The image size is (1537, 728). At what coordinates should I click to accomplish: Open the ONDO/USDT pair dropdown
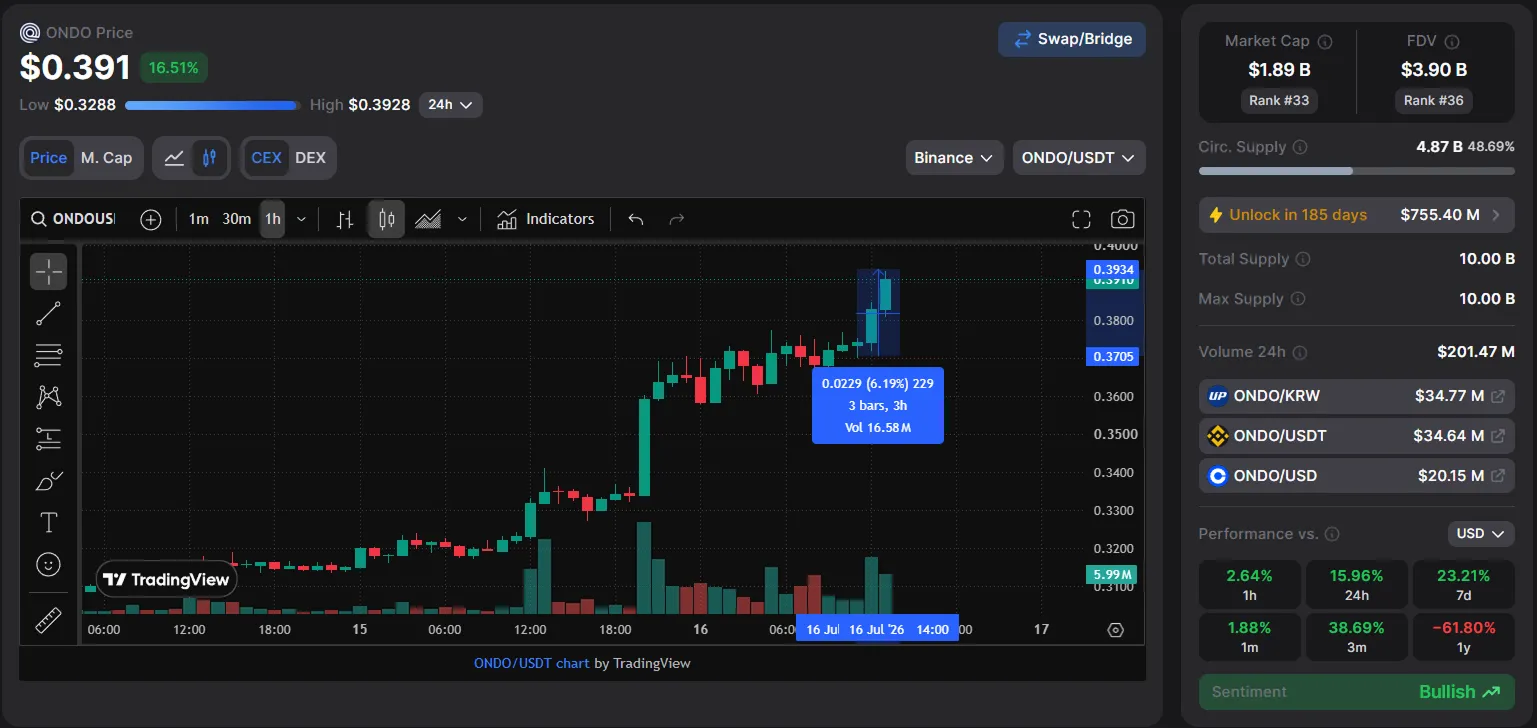click(x=1078, y=158)
